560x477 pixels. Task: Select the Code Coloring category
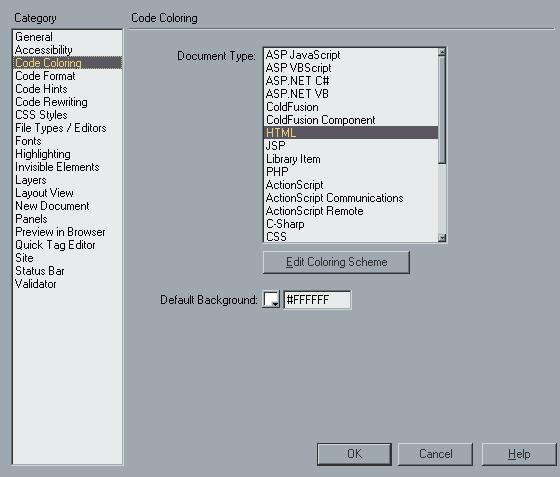tap(68, 63)
